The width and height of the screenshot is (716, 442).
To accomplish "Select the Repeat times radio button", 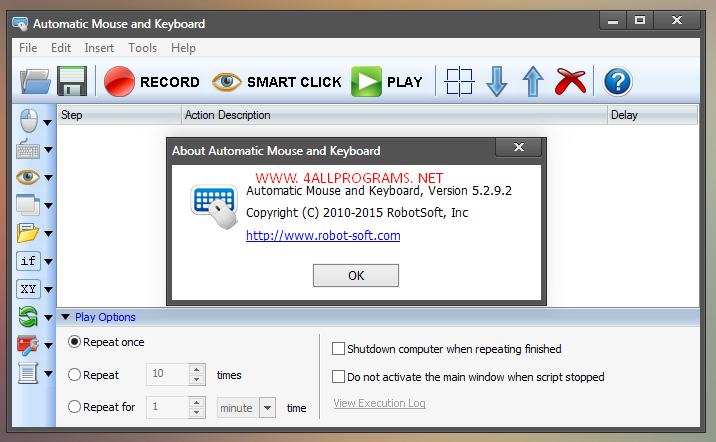I will click(x=74, y=375).
